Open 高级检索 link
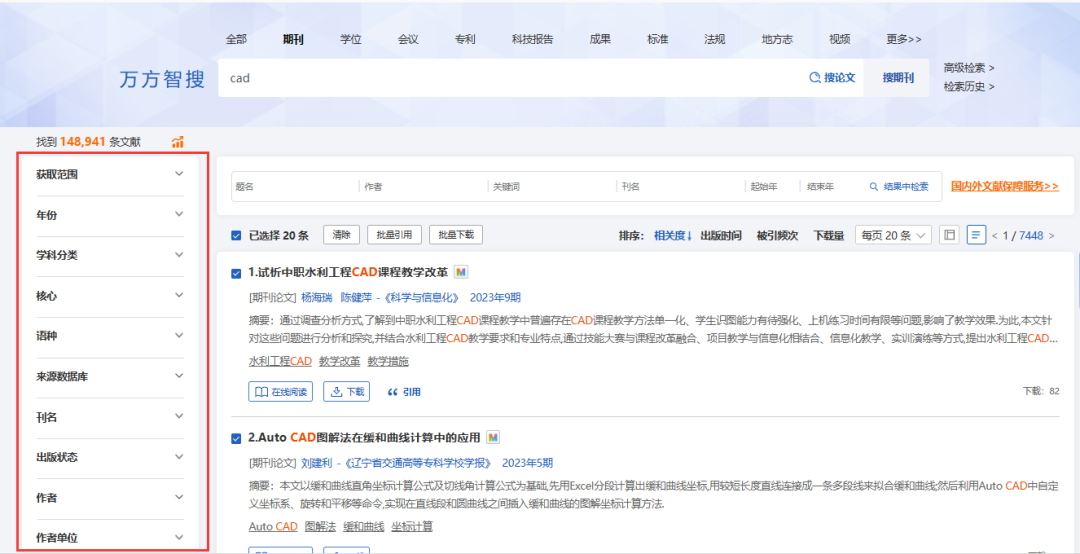Viewport: 1080px width, 554px height. [968, 68]
